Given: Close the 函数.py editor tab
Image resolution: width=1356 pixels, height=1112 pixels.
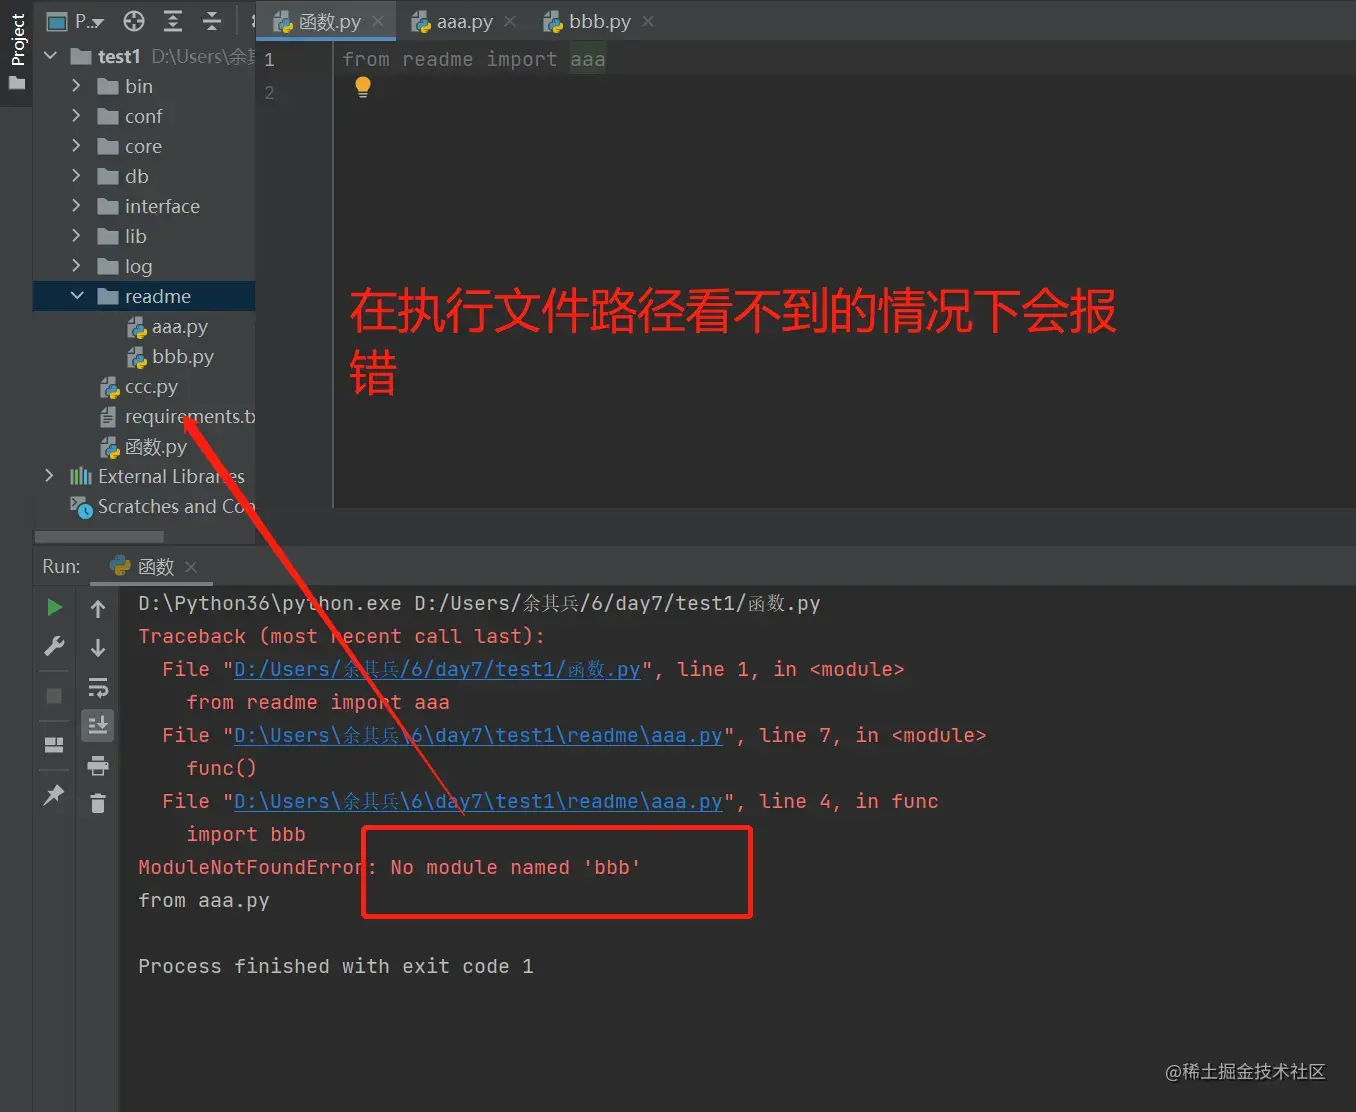Looking at the screenshot, I should 378,21.
